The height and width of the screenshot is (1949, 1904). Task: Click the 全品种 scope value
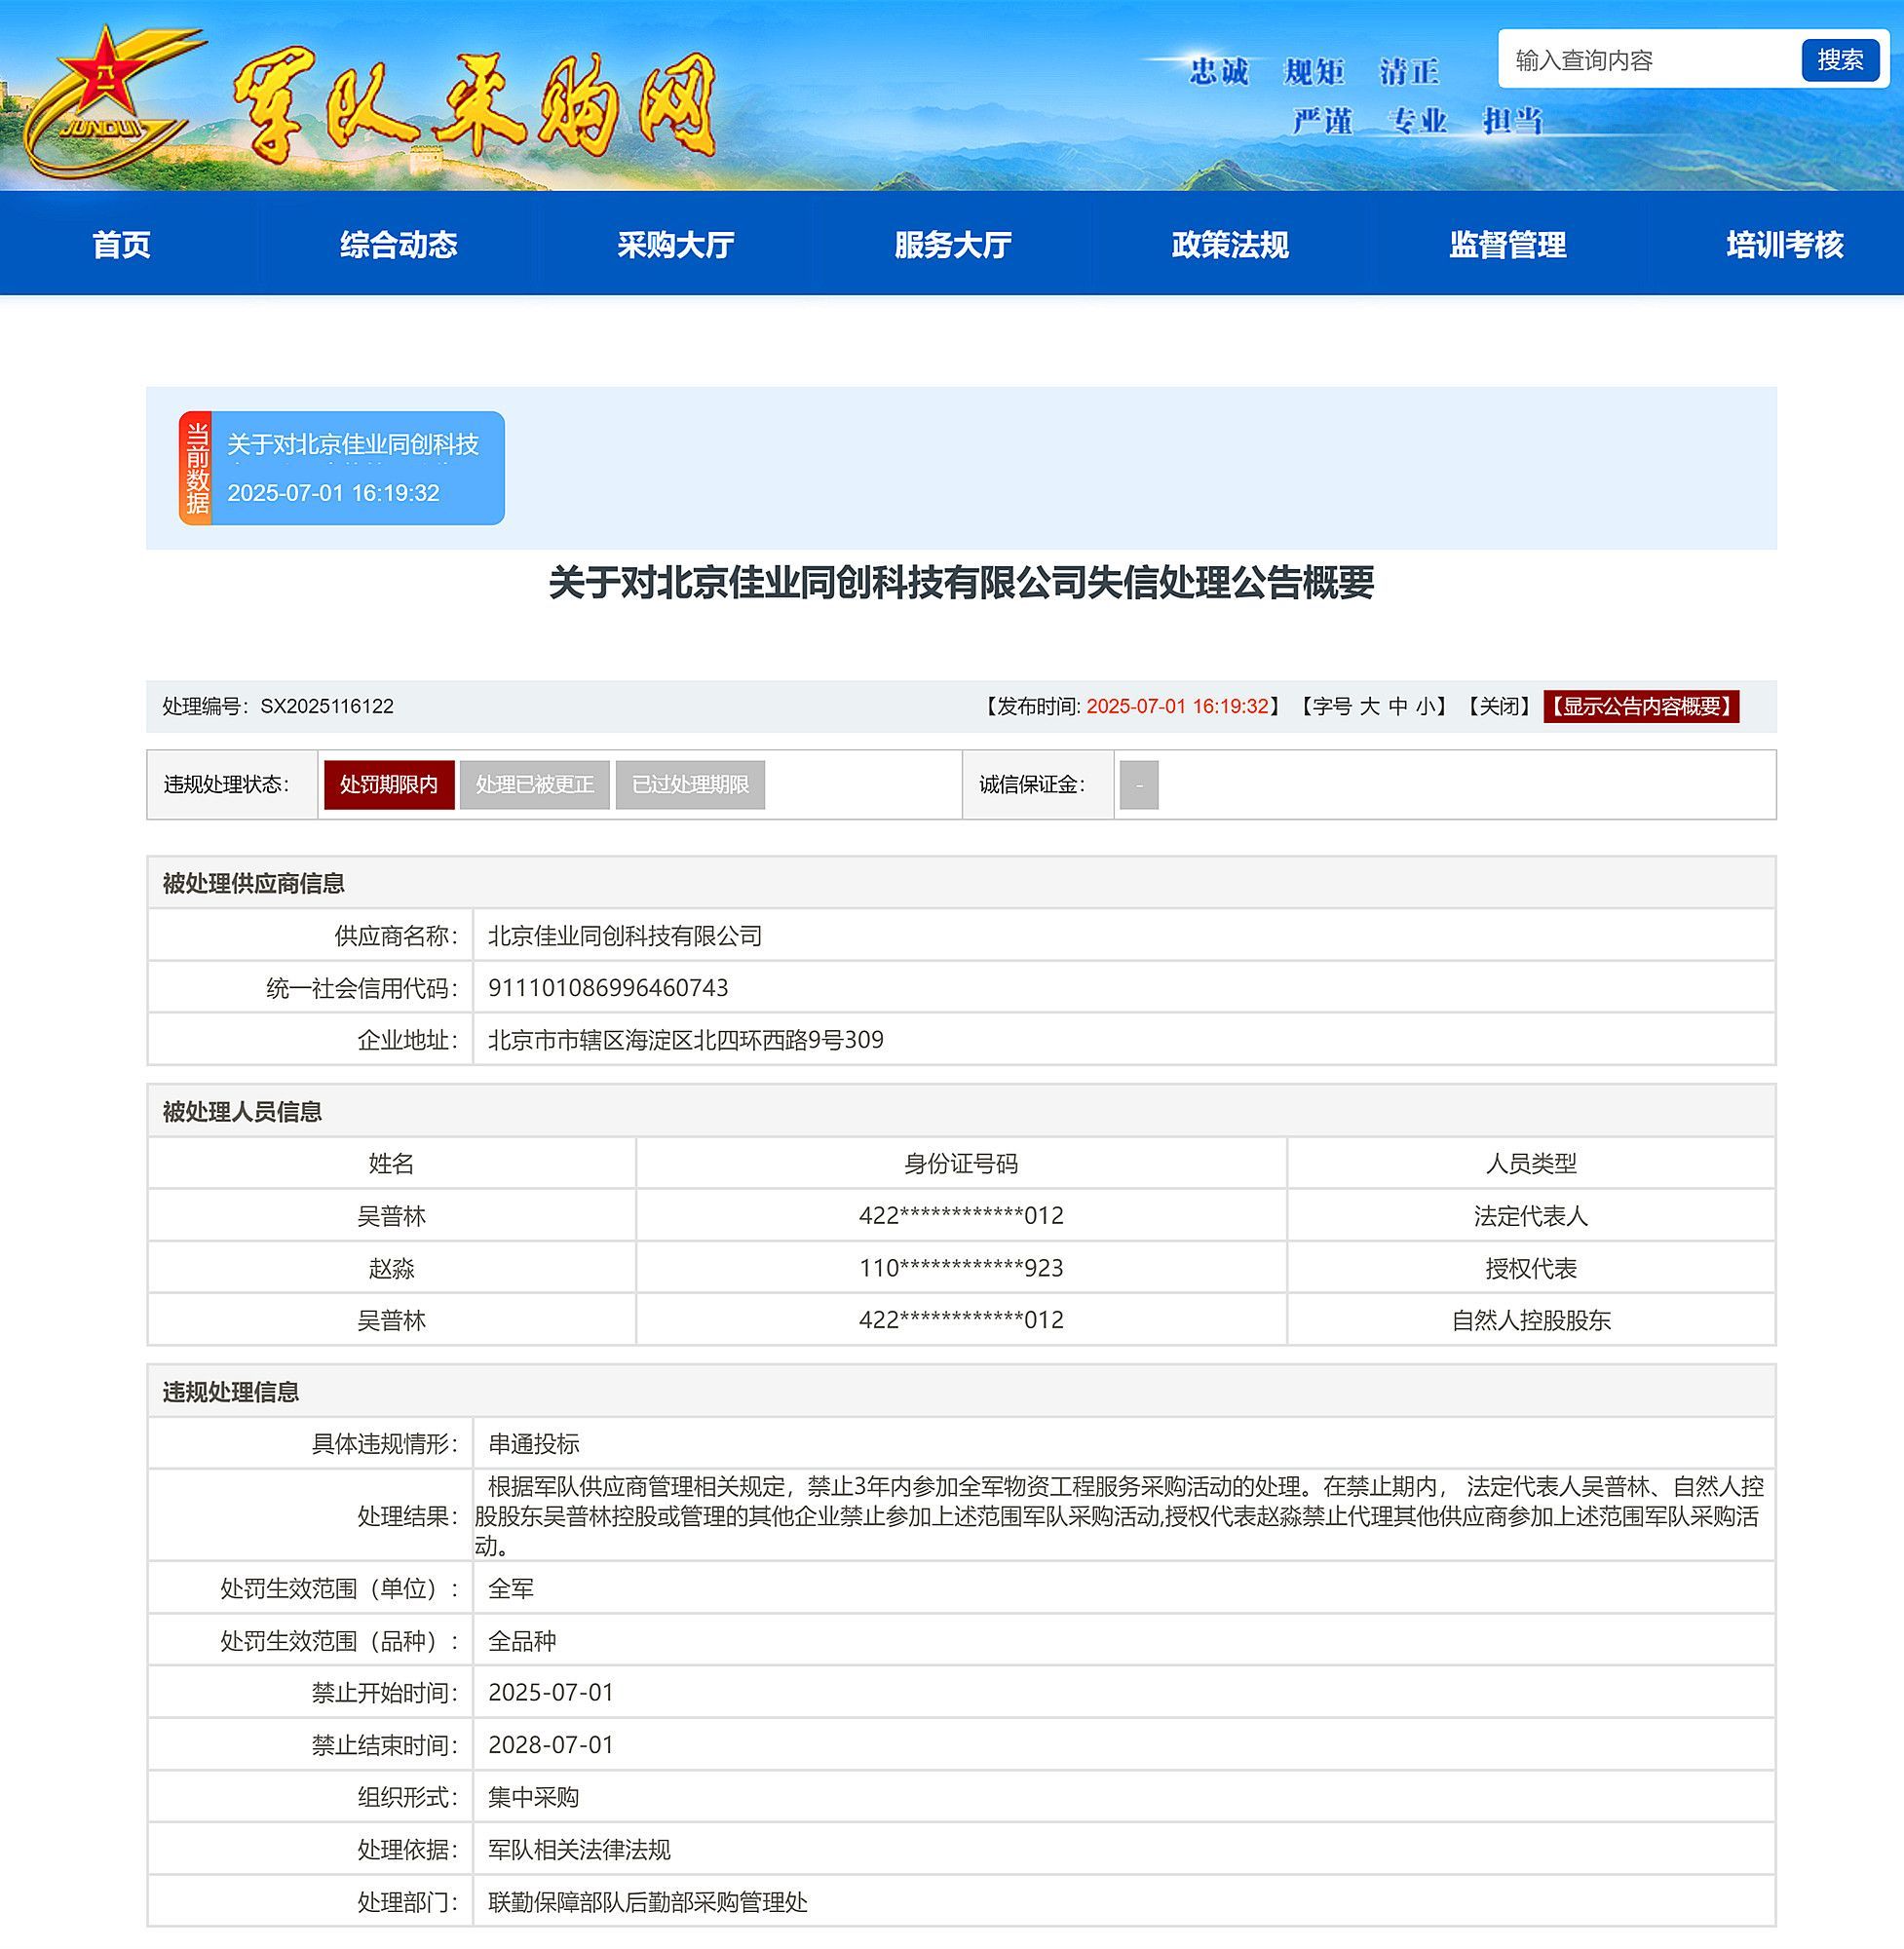[521, 1641]
